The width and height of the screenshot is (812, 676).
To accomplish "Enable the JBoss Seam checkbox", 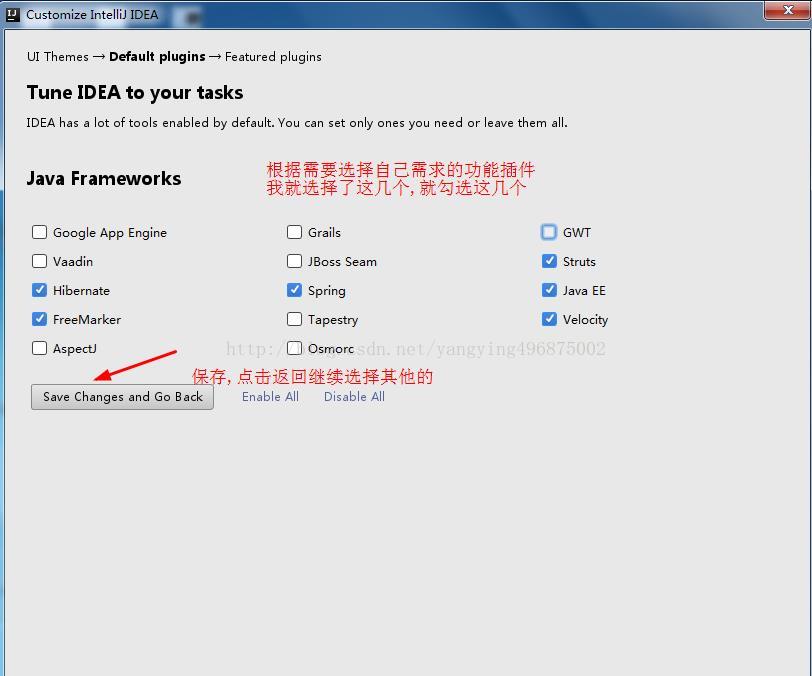I will click(x=294, y=261).
